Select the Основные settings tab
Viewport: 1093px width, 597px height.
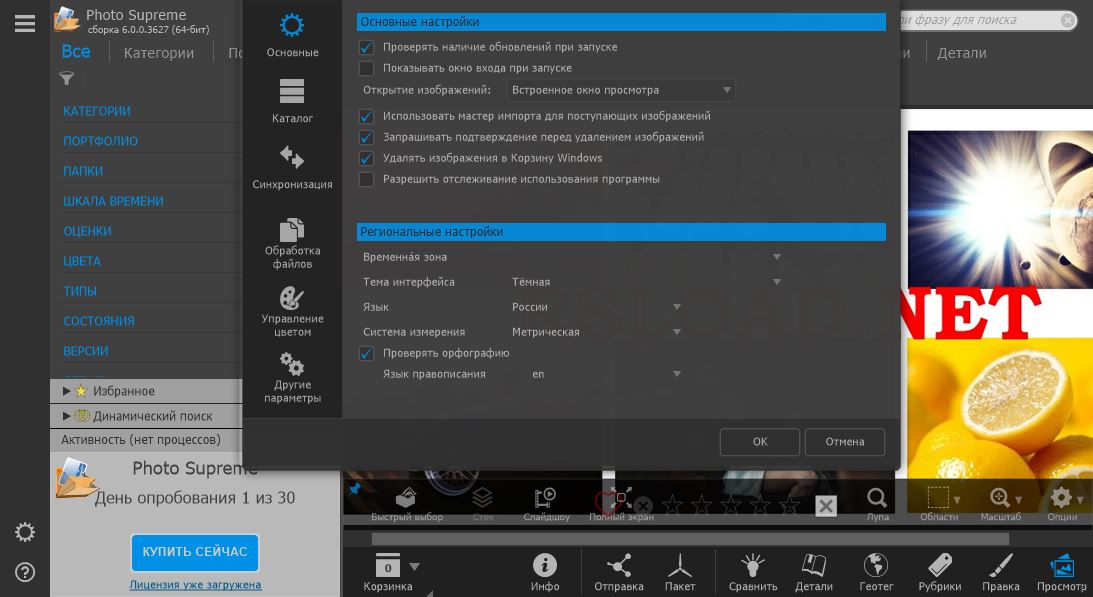pyautogui.click(x=292, y=35)
